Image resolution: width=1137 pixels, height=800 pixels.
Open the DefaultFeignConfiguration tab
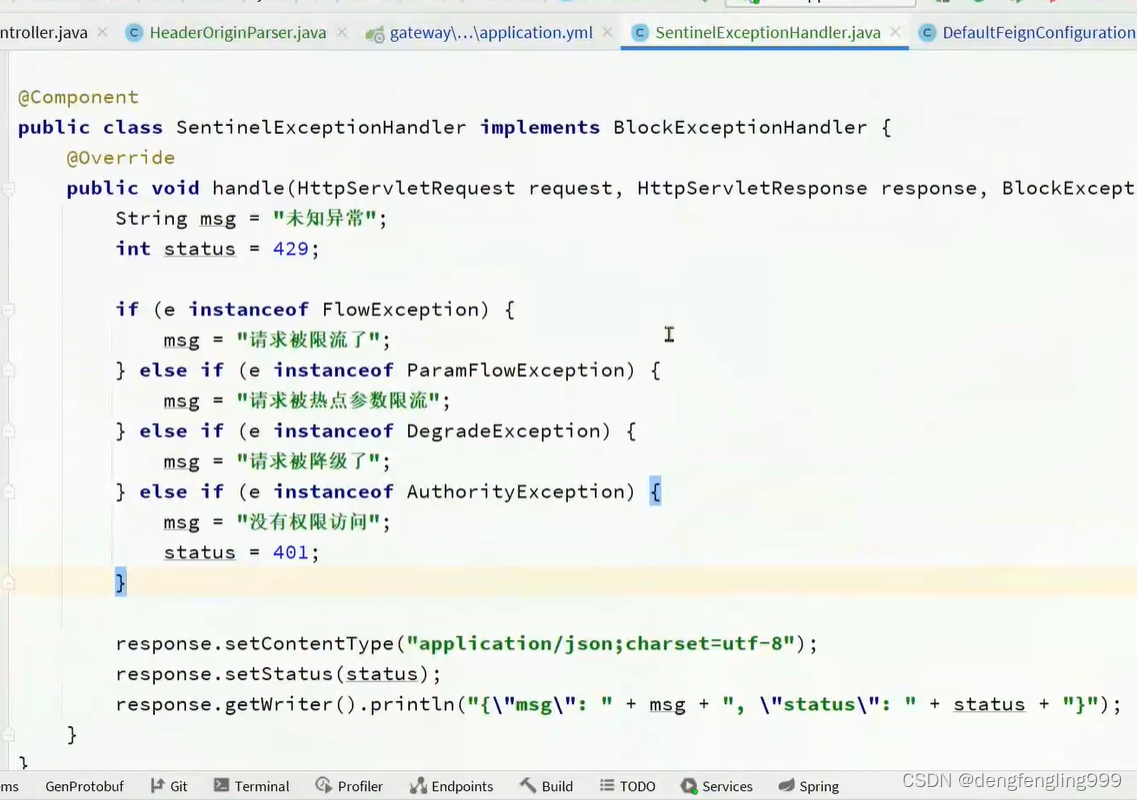[x=1038, y=33]
